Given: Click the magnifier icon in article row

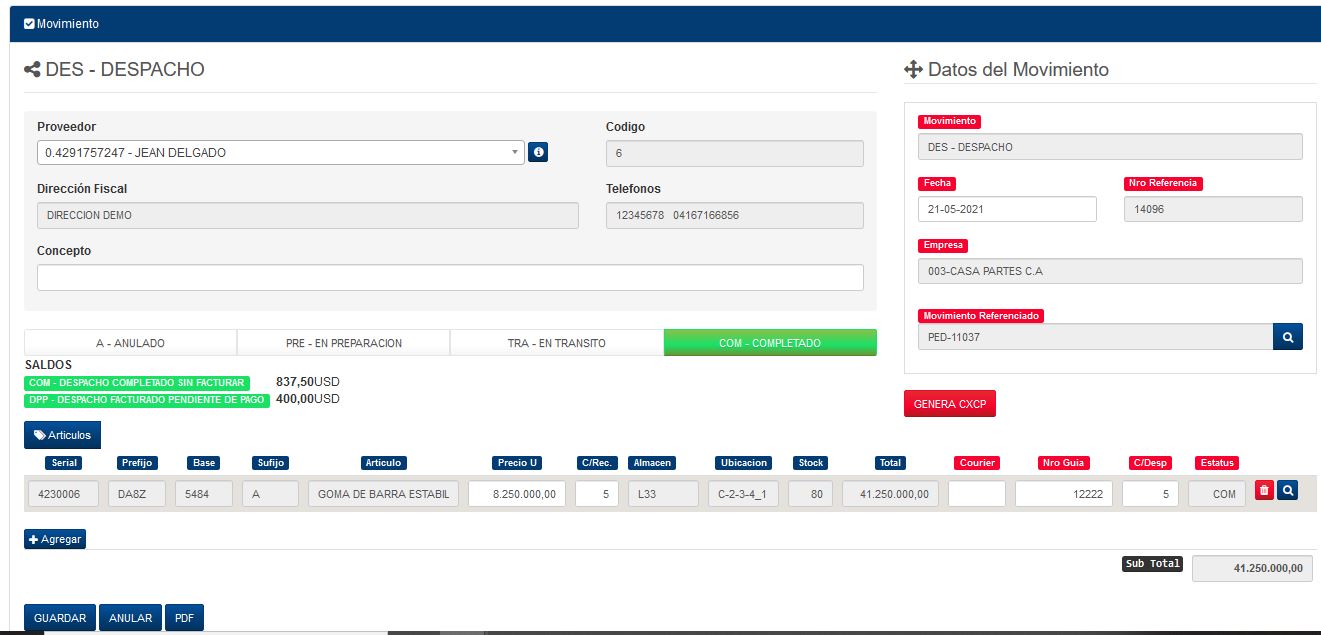Looking at the screenshot, I should coord(1288,490).
